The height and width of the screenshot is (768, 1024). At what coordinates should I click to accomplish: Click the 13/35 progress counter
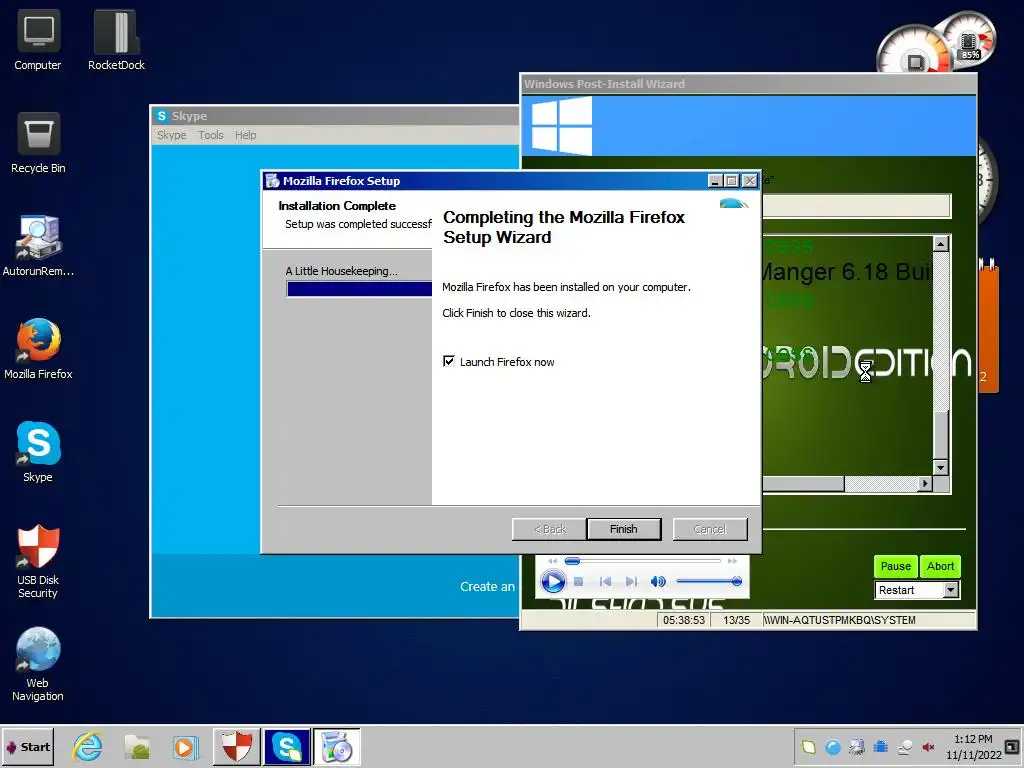point(737,620)
